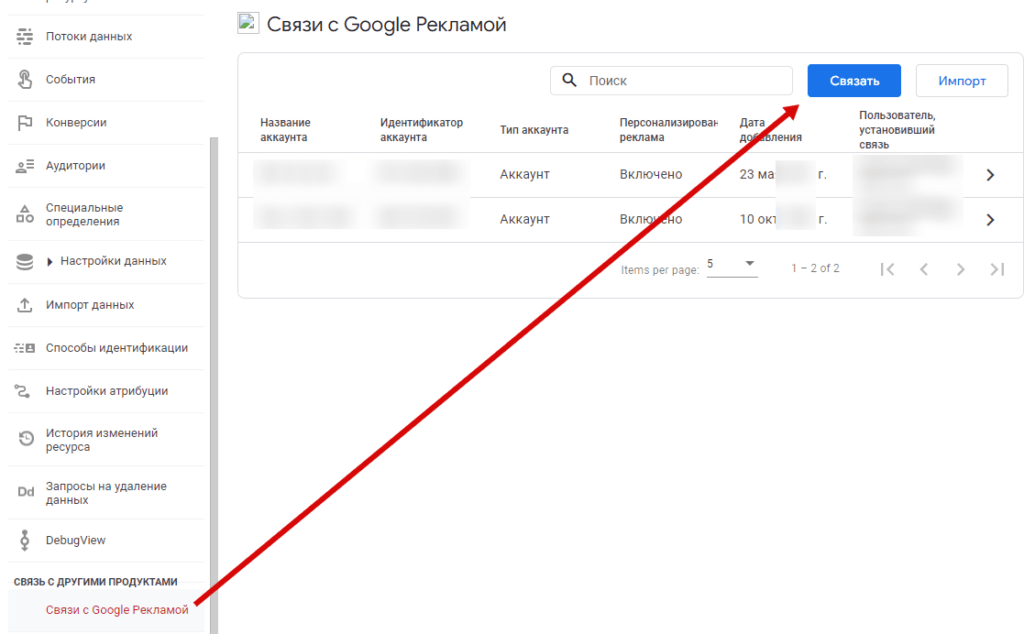Click the Audiences icon in sidebar
1024x634 pixels.
25,166
